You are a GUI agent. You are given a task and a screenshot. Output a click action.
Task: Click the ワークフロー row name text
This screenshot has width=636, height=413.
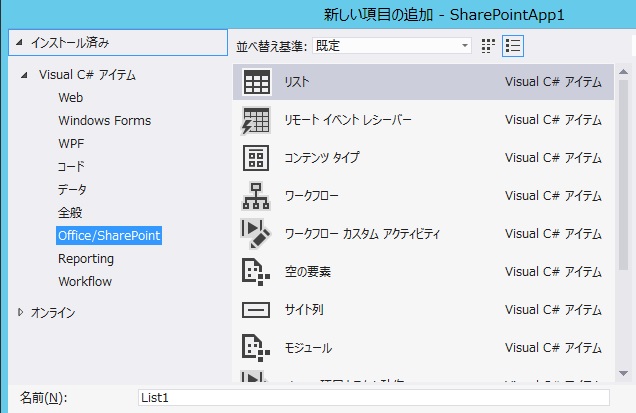pos(312,196)
